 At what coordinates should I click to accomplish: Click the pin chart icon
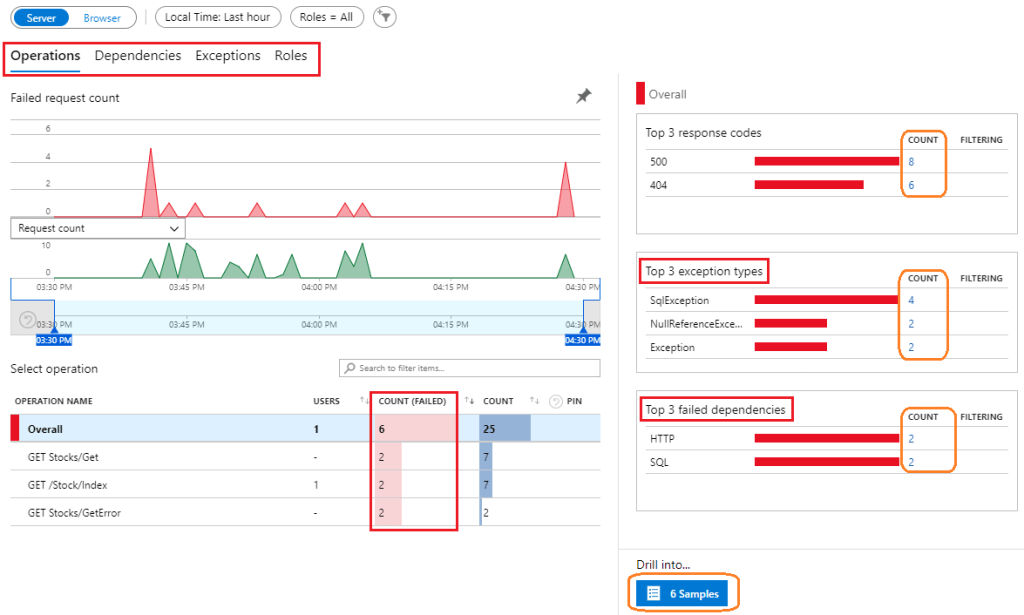point(584,96)
